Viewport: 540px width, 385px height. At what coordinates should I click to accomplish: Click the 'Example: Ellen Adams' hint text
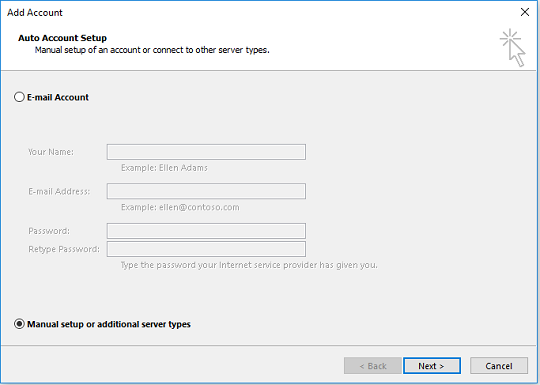[164, 168]
